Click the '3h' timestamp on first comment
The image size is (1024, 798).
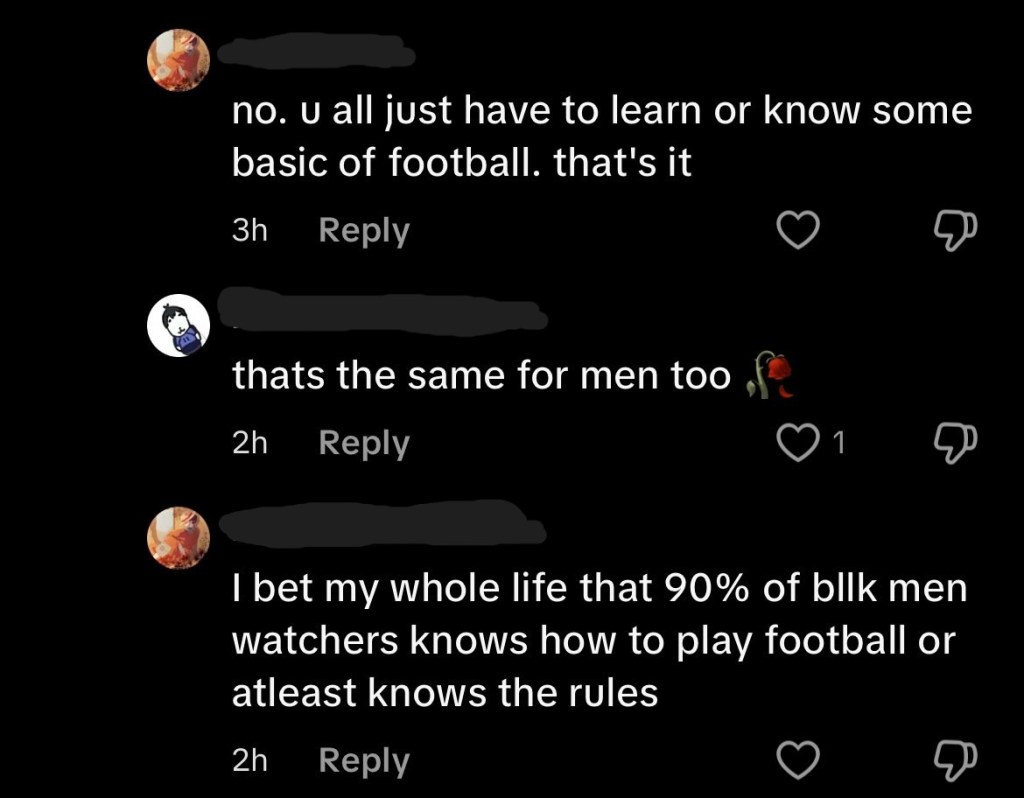pyautogui.click(x=249, y=231)
